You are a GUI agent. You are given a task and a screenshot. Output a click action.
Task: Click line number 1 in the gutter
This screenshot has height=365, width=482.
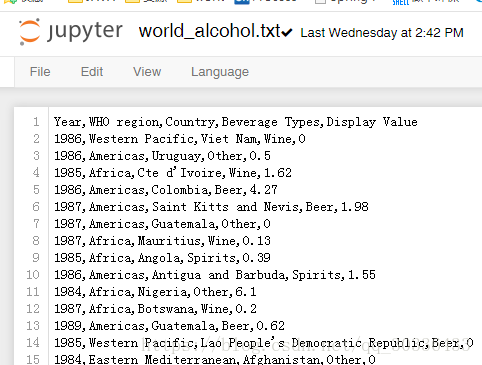pyautogui.click(x=36, y=122)
